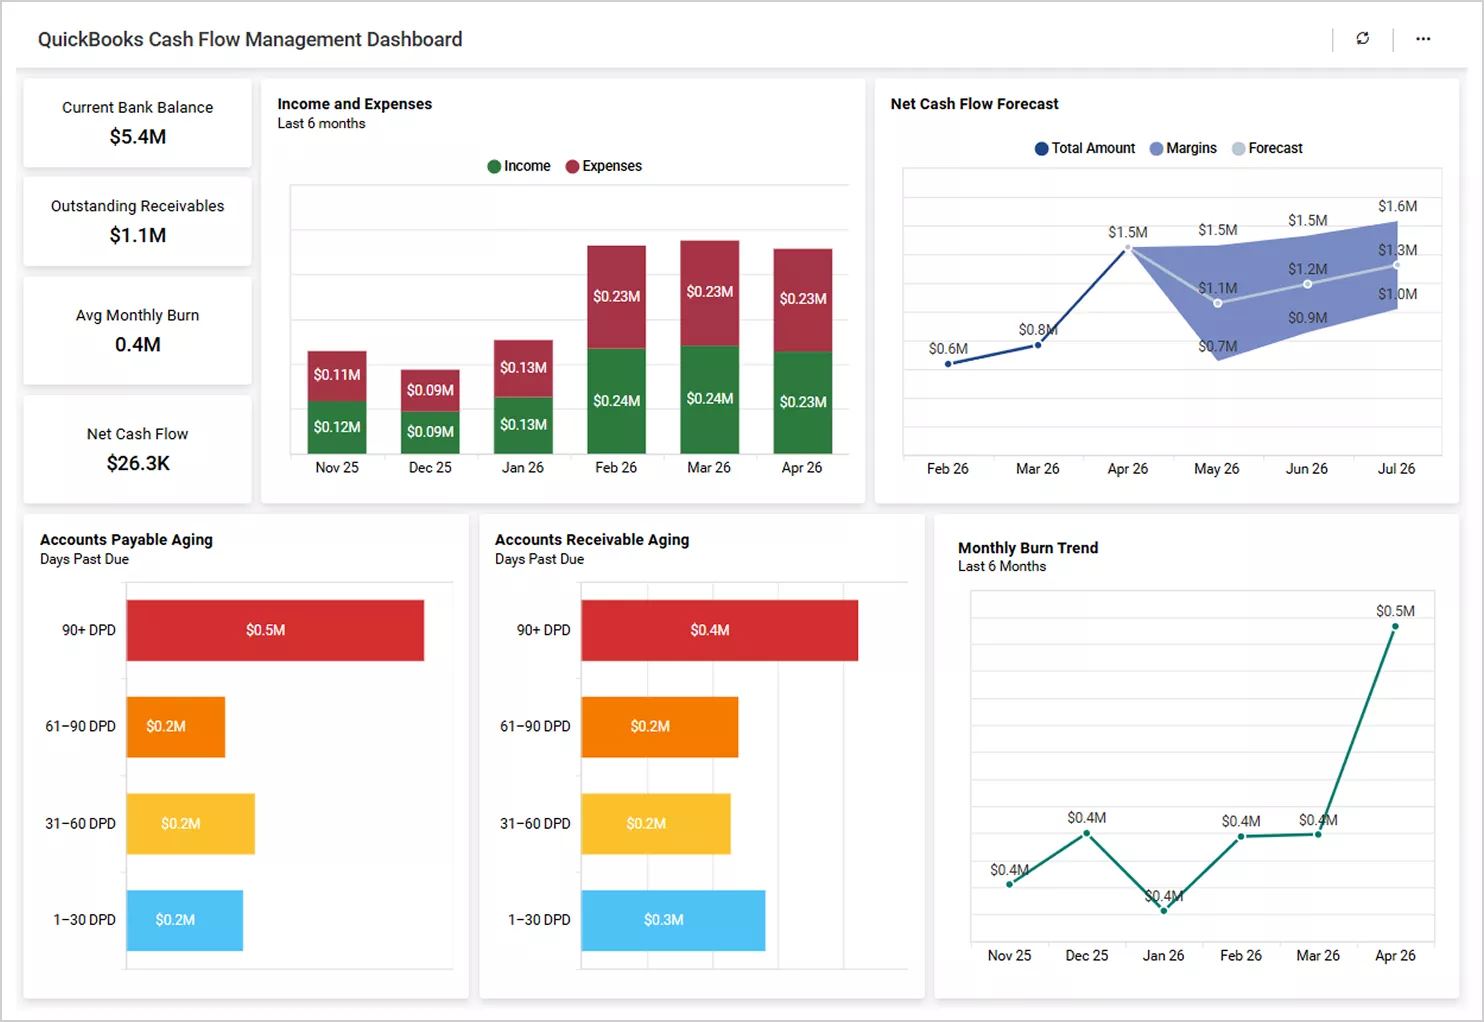This screenshot has height=1022, width=1484.
Task: Click the Accounts Payable Aging title
Action: 126,540
